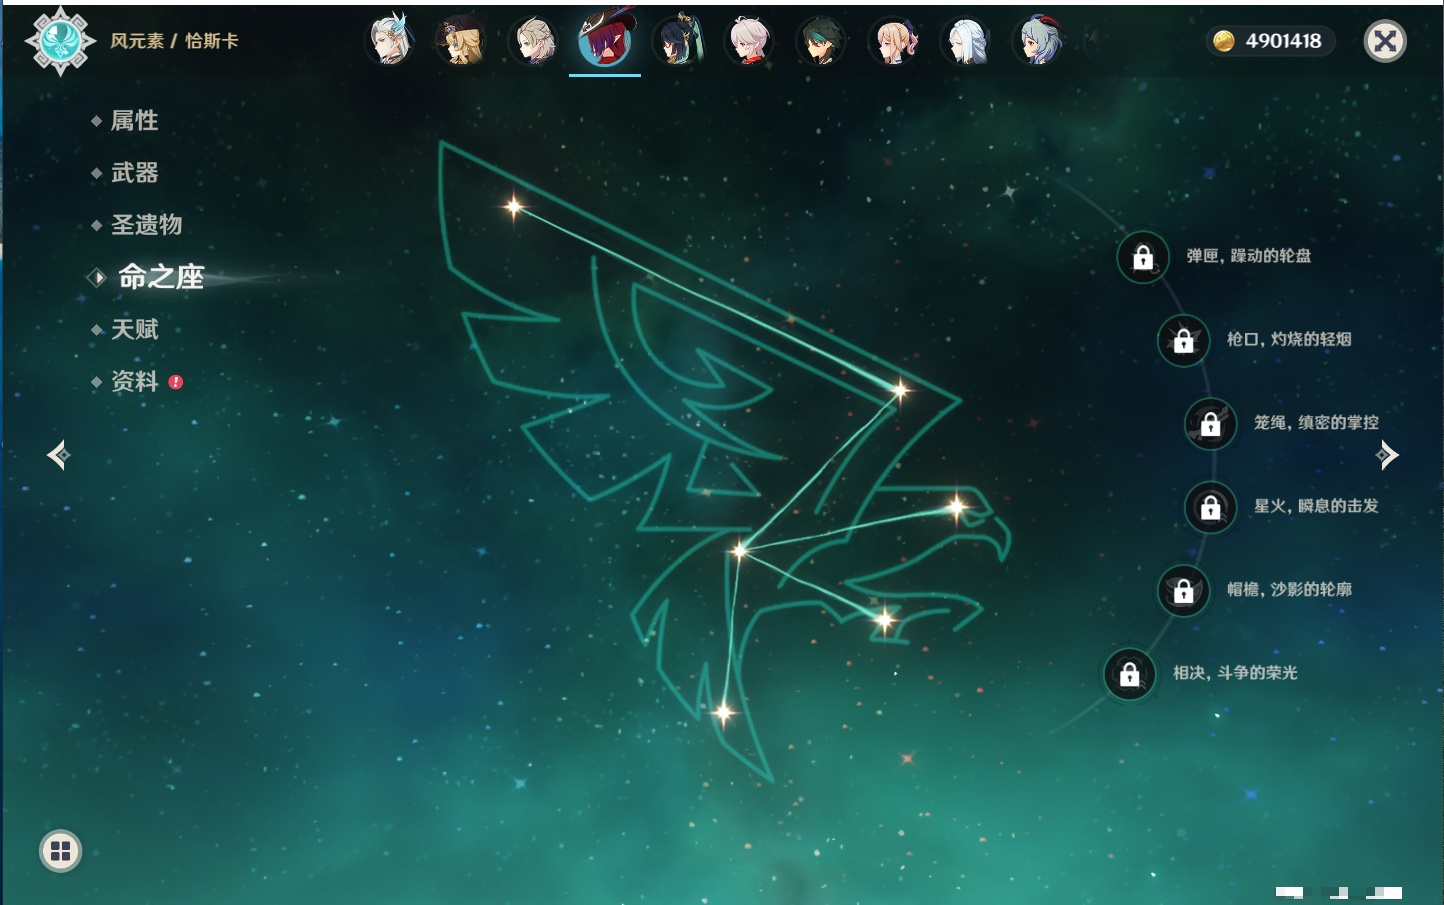Open the grid menu button at bottom-left

click(60, 851)
